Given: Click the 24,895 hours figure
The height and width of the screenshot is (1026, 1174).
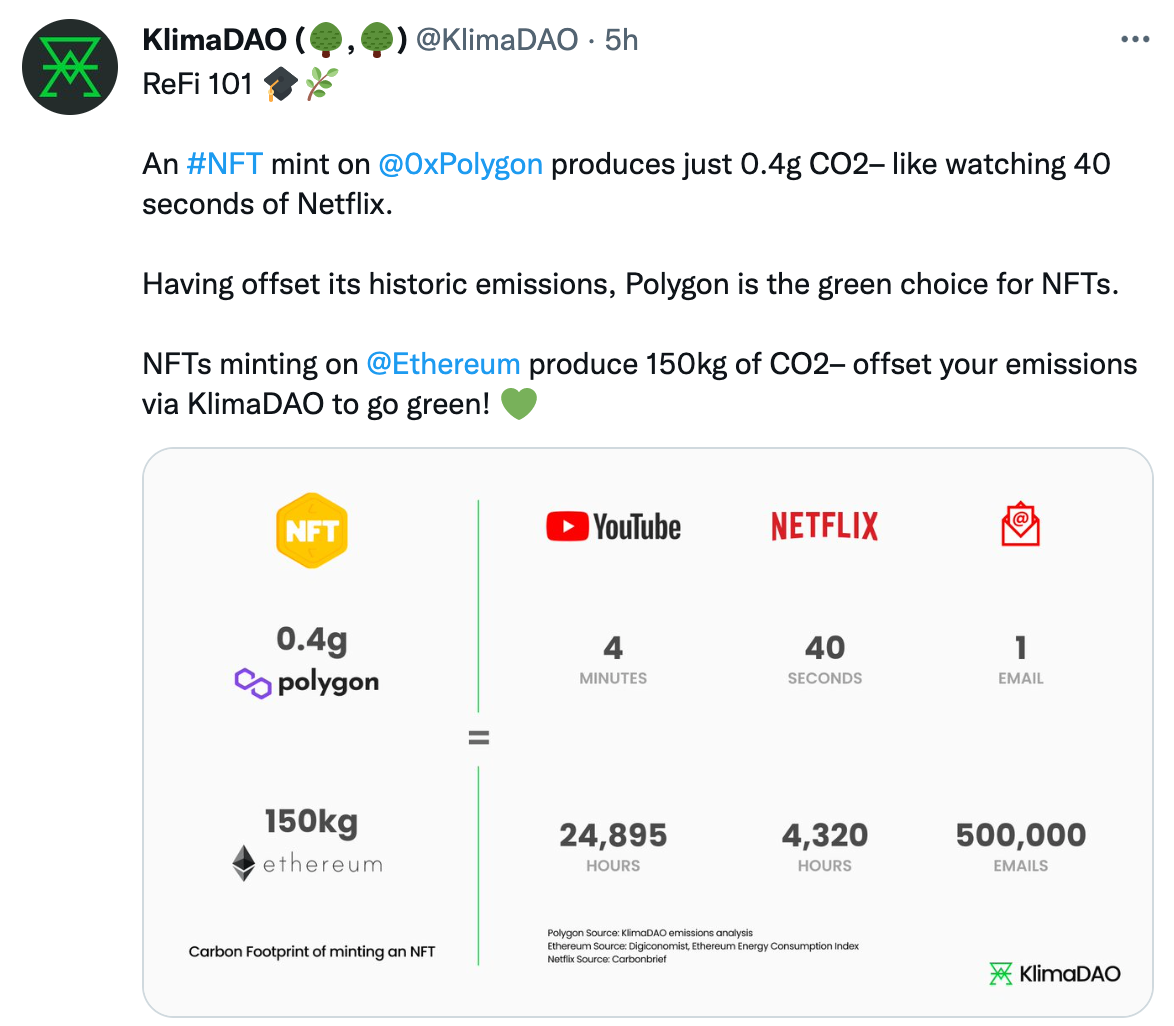Looking at the screenshot, I should [x=613, y=836].
